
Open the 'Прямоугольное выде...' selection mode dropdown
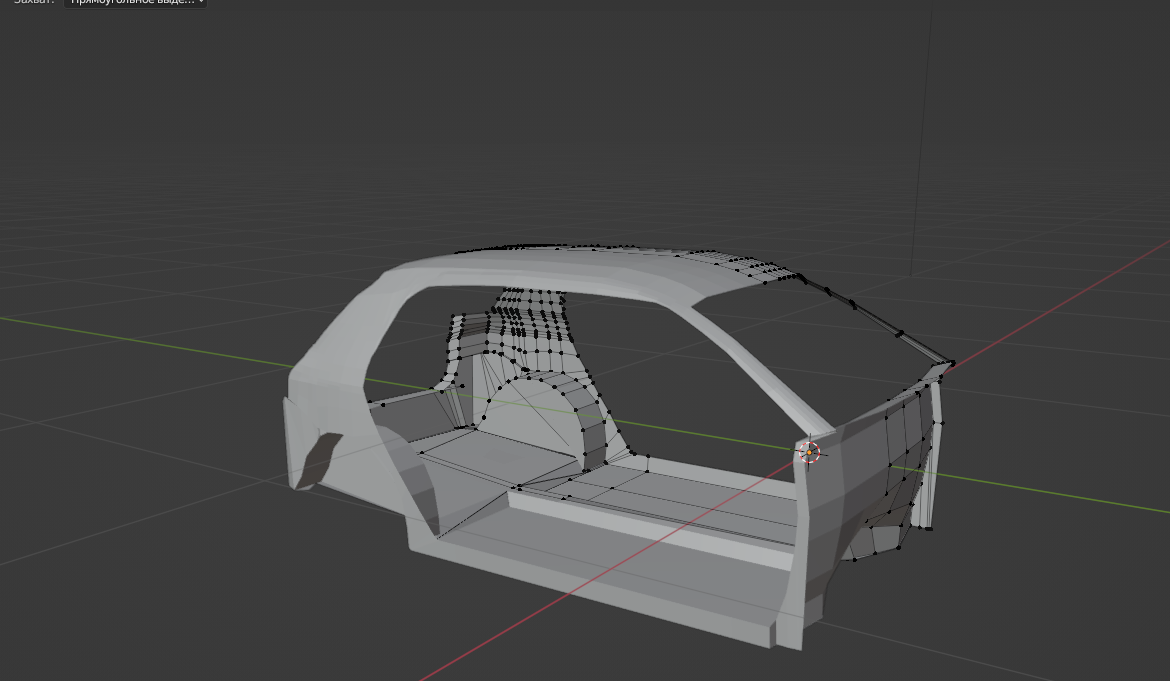click(135, 2)
